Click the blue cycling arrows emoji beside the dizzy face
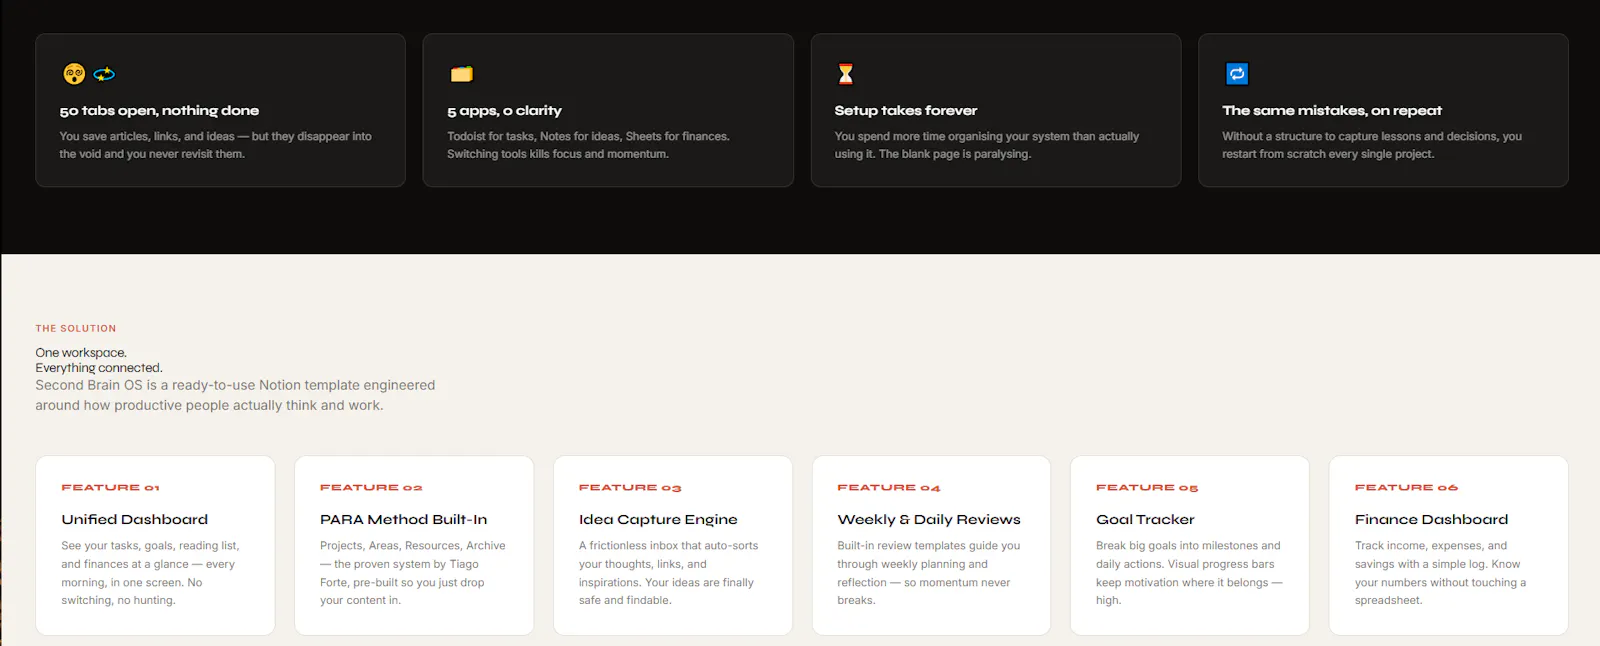The height and width of the screenshot is (646, 1600). (x=104, y=74)
